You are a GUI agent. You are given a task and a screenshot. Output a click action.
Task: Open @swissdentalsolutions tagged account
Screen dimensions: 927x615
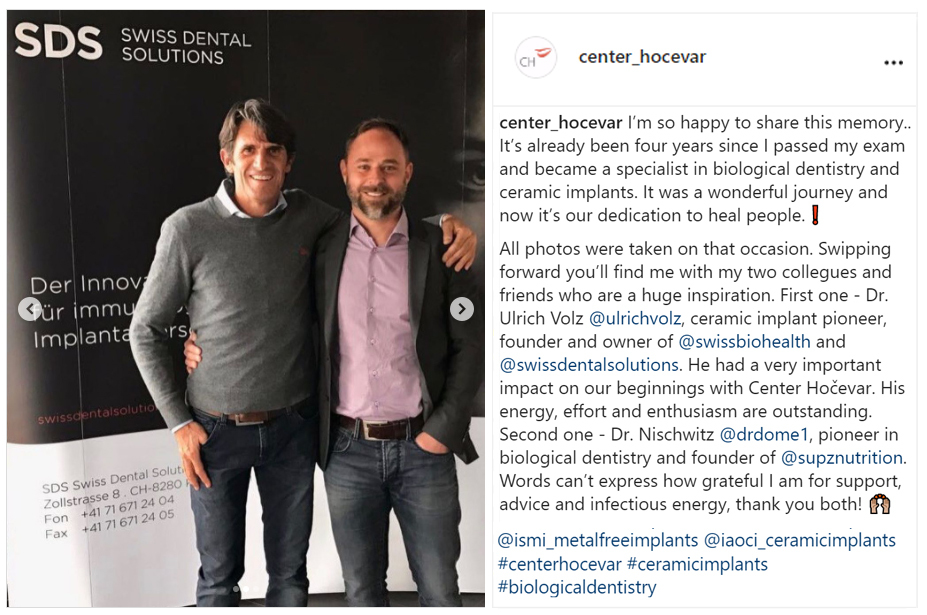[589, 365]
